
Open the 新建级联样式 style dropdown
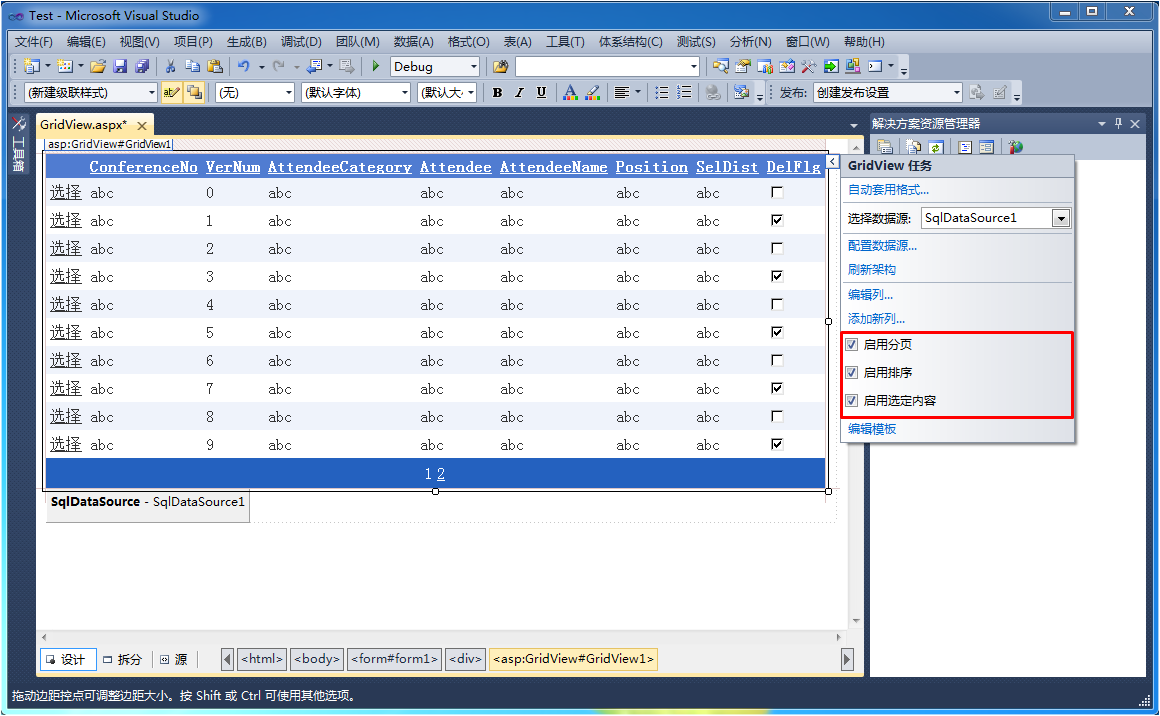152,92
